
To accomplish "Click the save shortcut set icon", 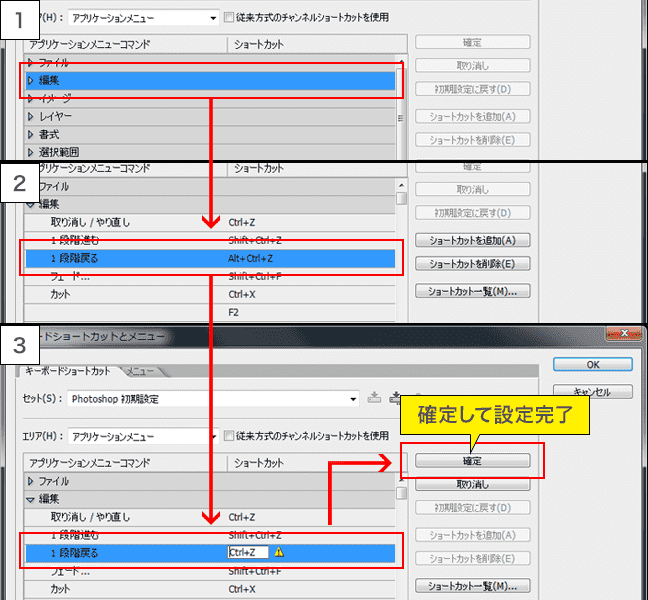I will click(374, 398).
